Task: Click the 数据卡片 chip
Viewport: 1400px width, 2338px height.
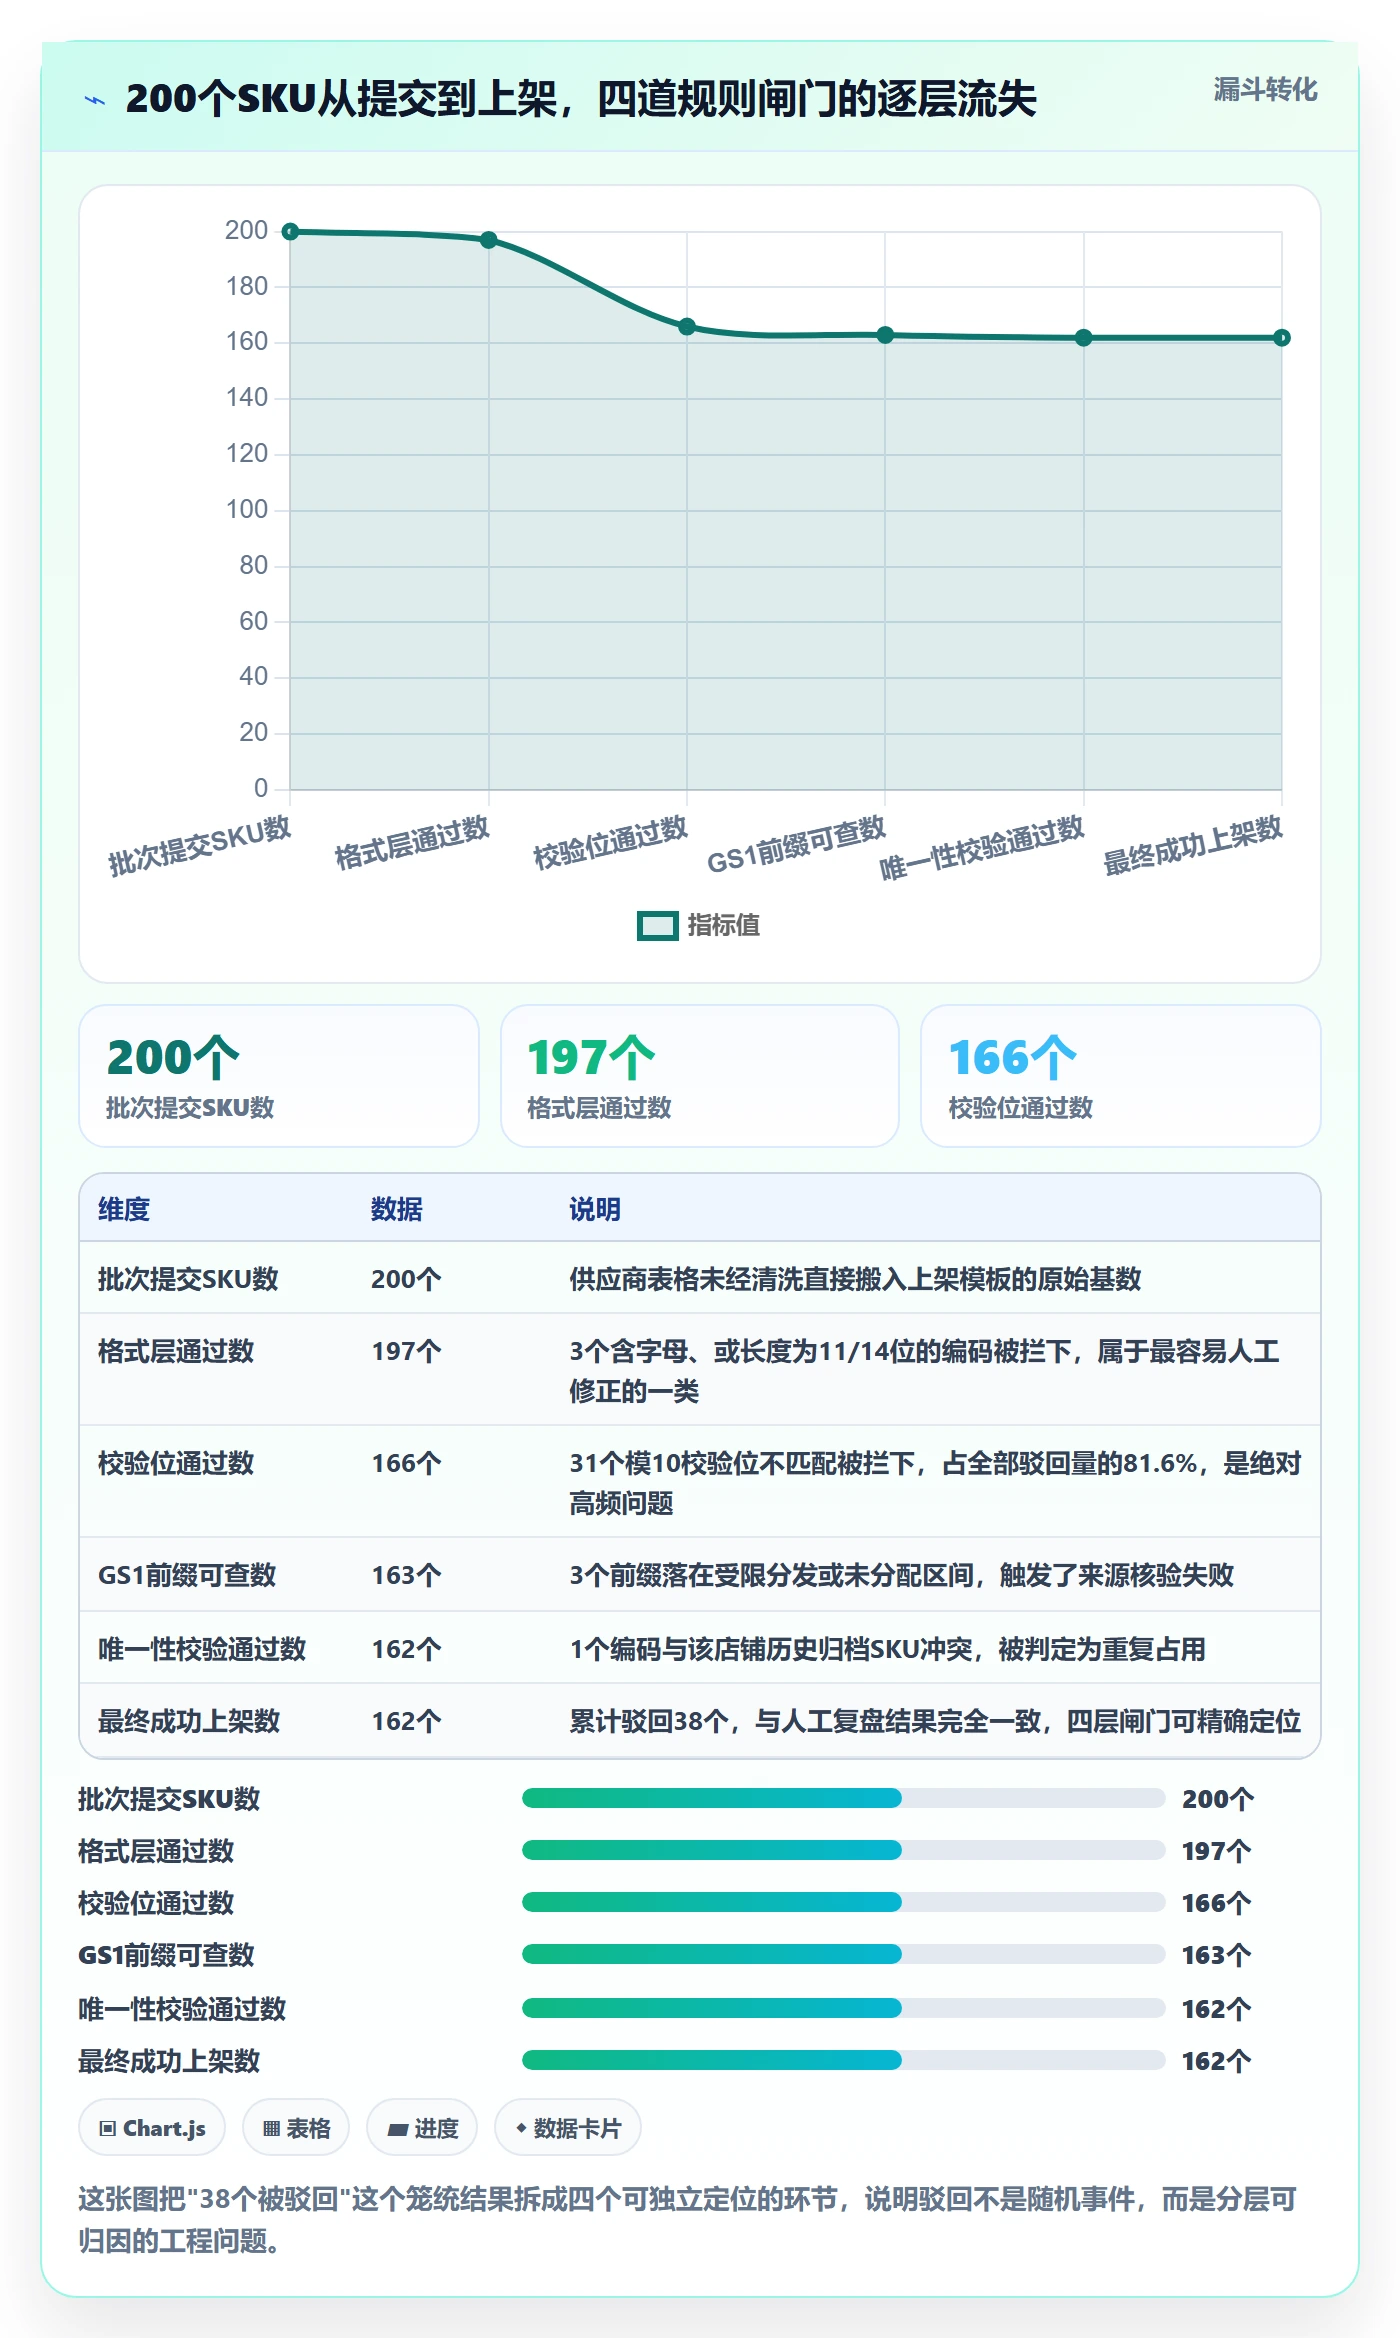Action: (x=568, y=2128)
